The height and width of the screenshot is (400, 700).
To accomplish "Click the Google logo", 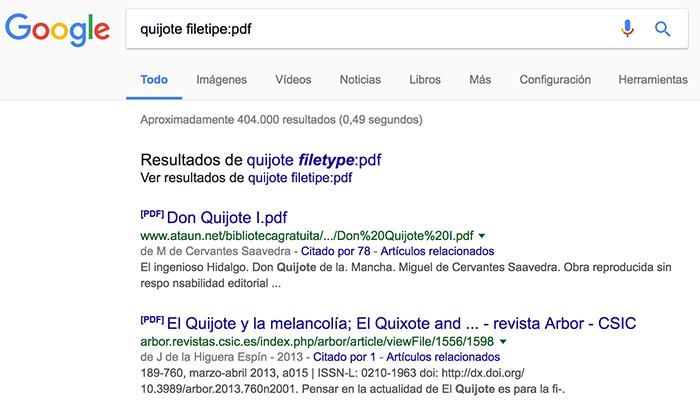I will click(x=57, y=29).
